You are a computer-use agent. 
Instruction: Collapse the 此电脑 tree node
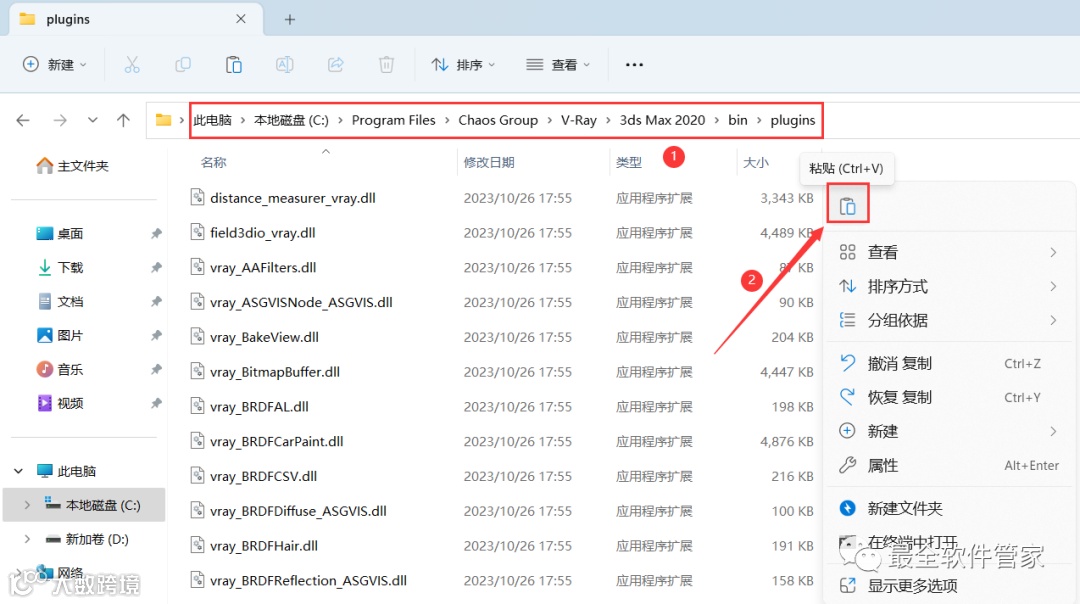[x=19, y=471]
